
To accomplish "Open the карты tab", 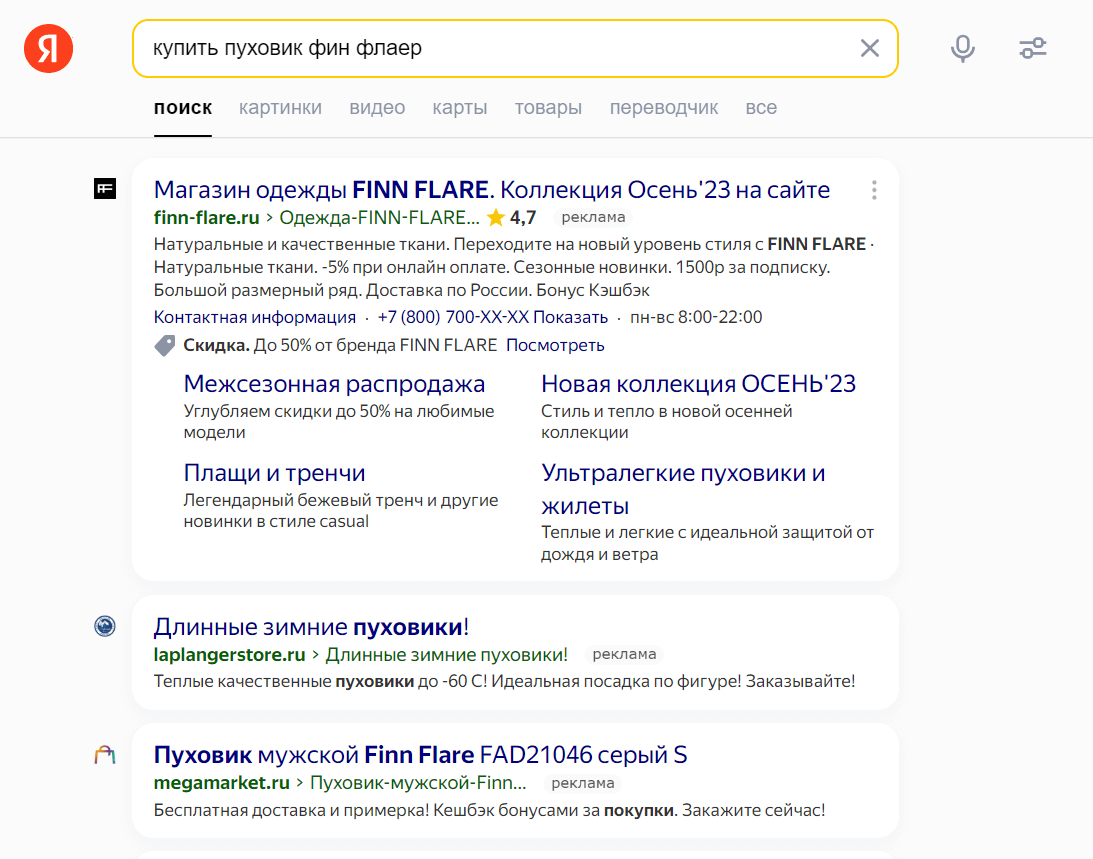I will (x=460, y=108).
